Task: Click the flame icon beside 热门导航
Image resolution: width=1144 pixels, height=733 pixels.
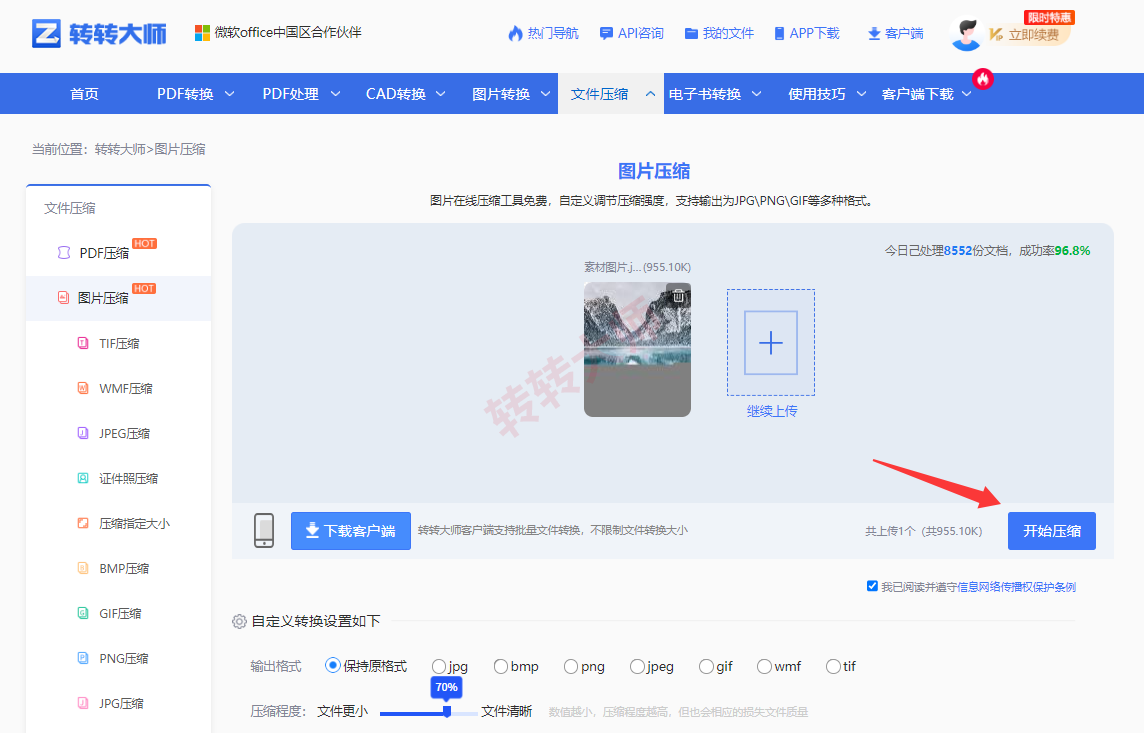Action: point(516,34)
